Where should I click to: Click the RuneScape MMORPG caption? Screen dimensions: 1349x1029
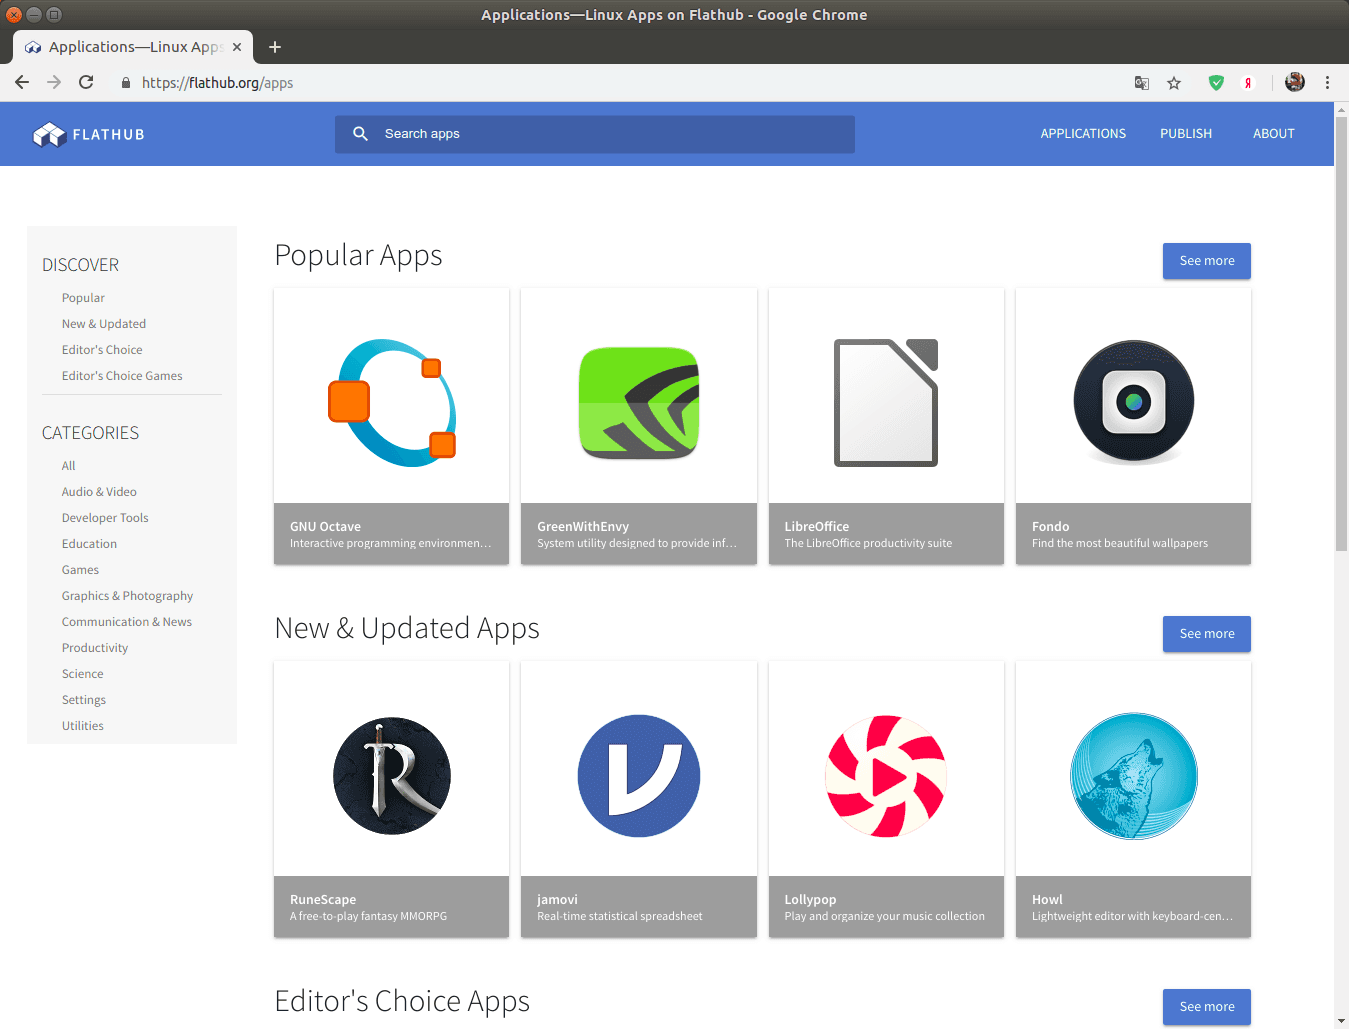click(x=392, y=907)
